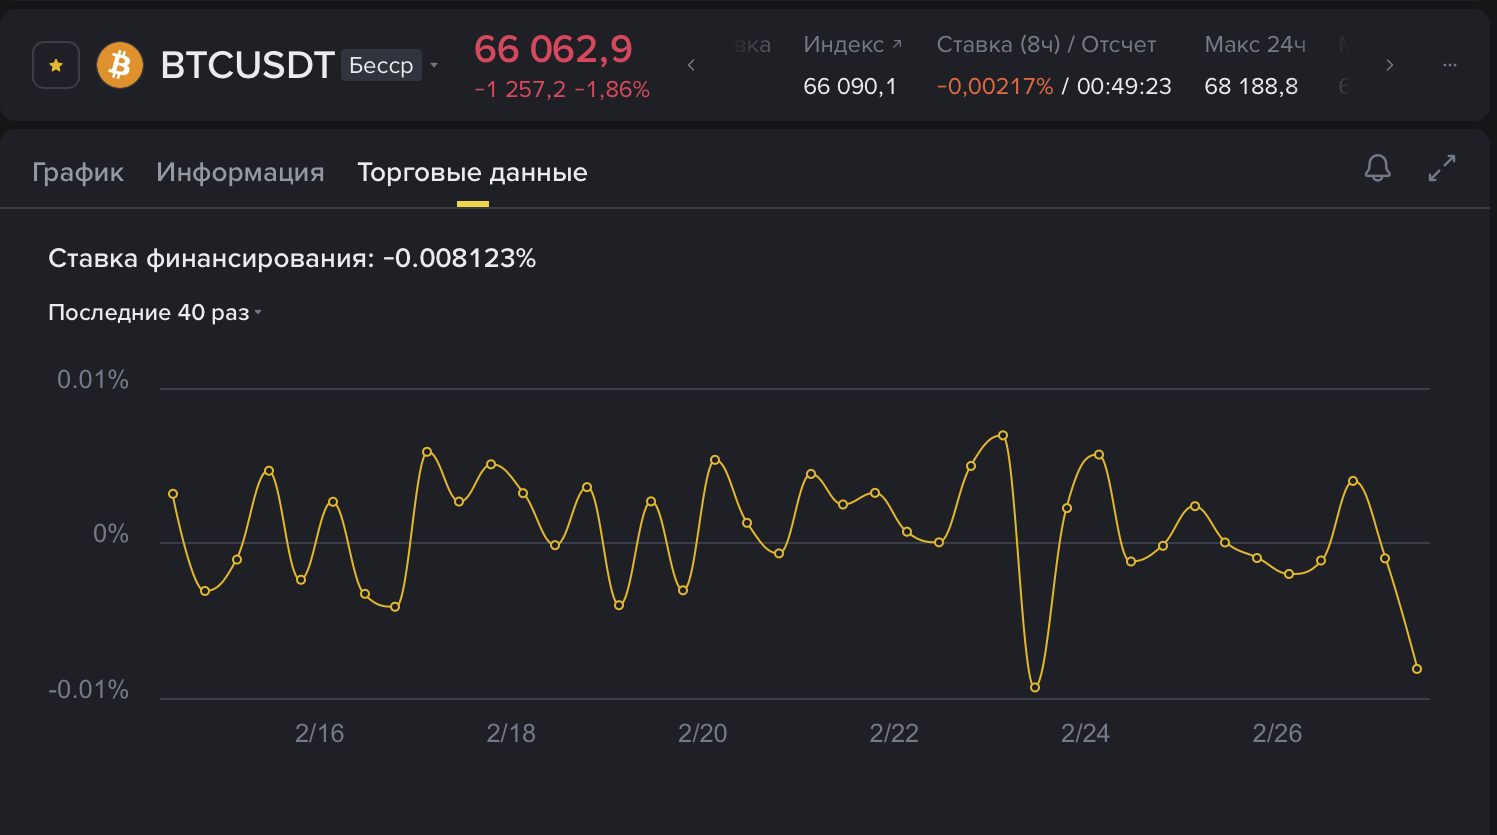Select the Торговые данные tab
The width and height of the screenshot is (1497, 835).
click(472, 172)
